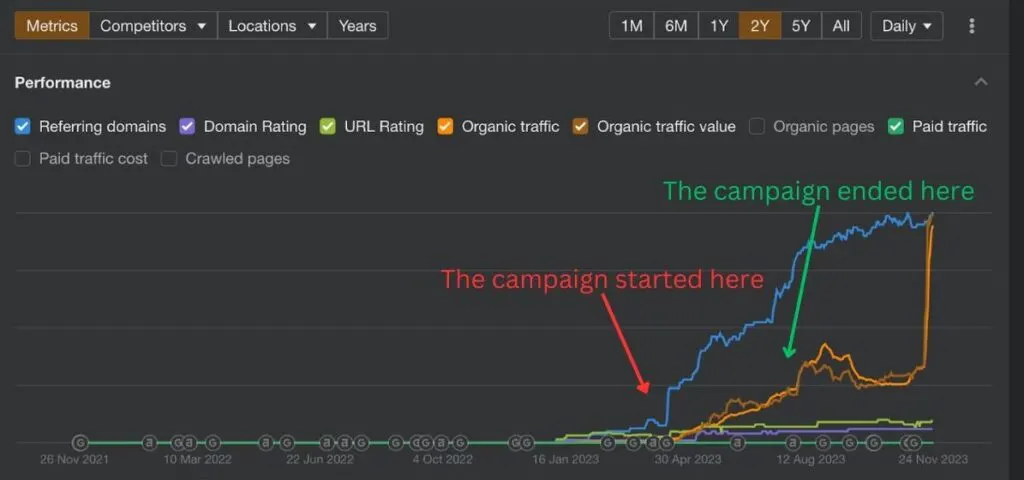The height and width of the screenshot is (480, 1024).
Task: Open the Daily interval dropdown
Action: [x=906, y=26]
